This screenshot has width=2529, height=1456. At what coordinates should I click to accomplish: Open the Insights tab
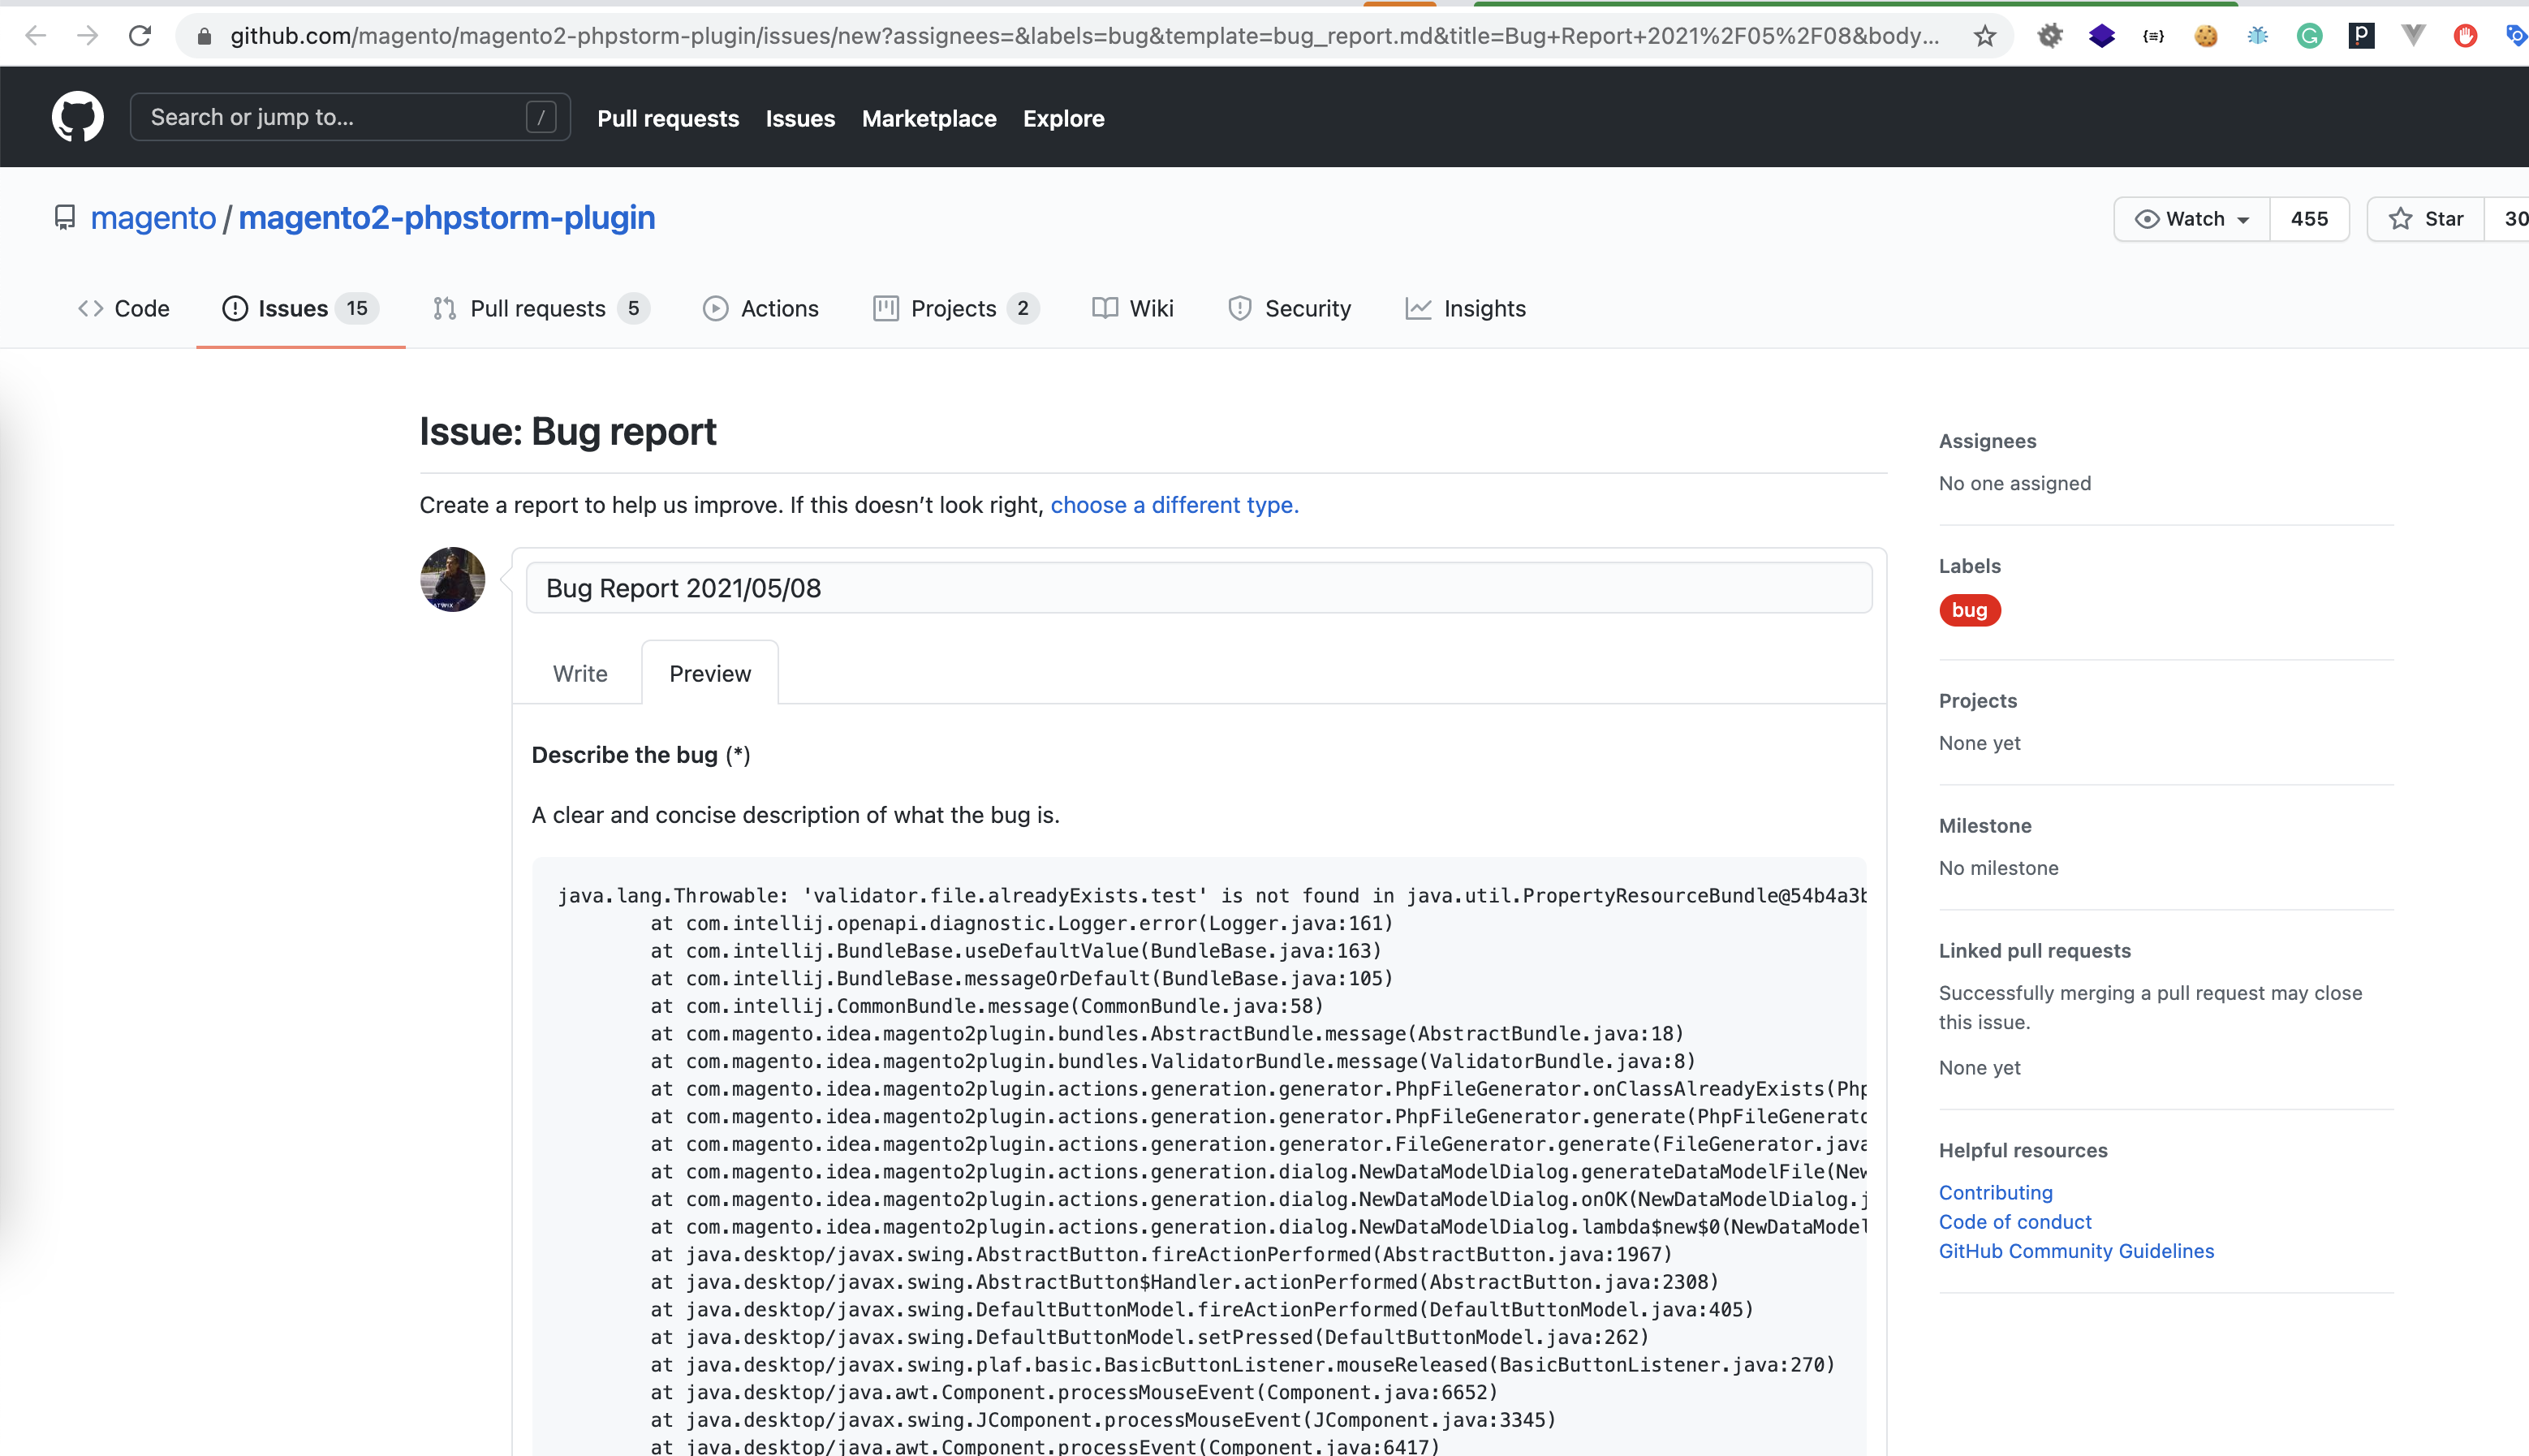(1466, 309)
